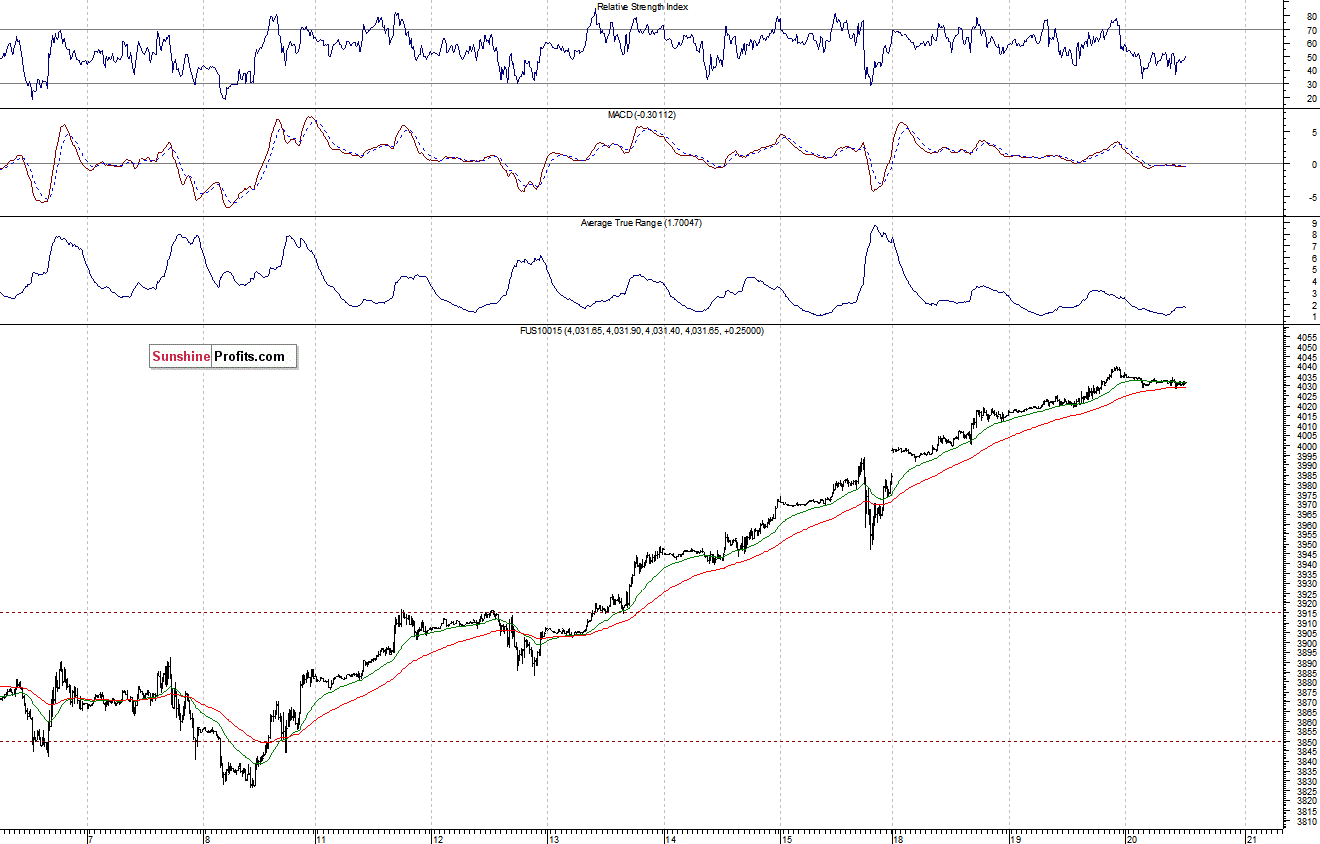Click the 4030 price axis label
The image size is (1320, 844).
click(x=1306, y=387)
